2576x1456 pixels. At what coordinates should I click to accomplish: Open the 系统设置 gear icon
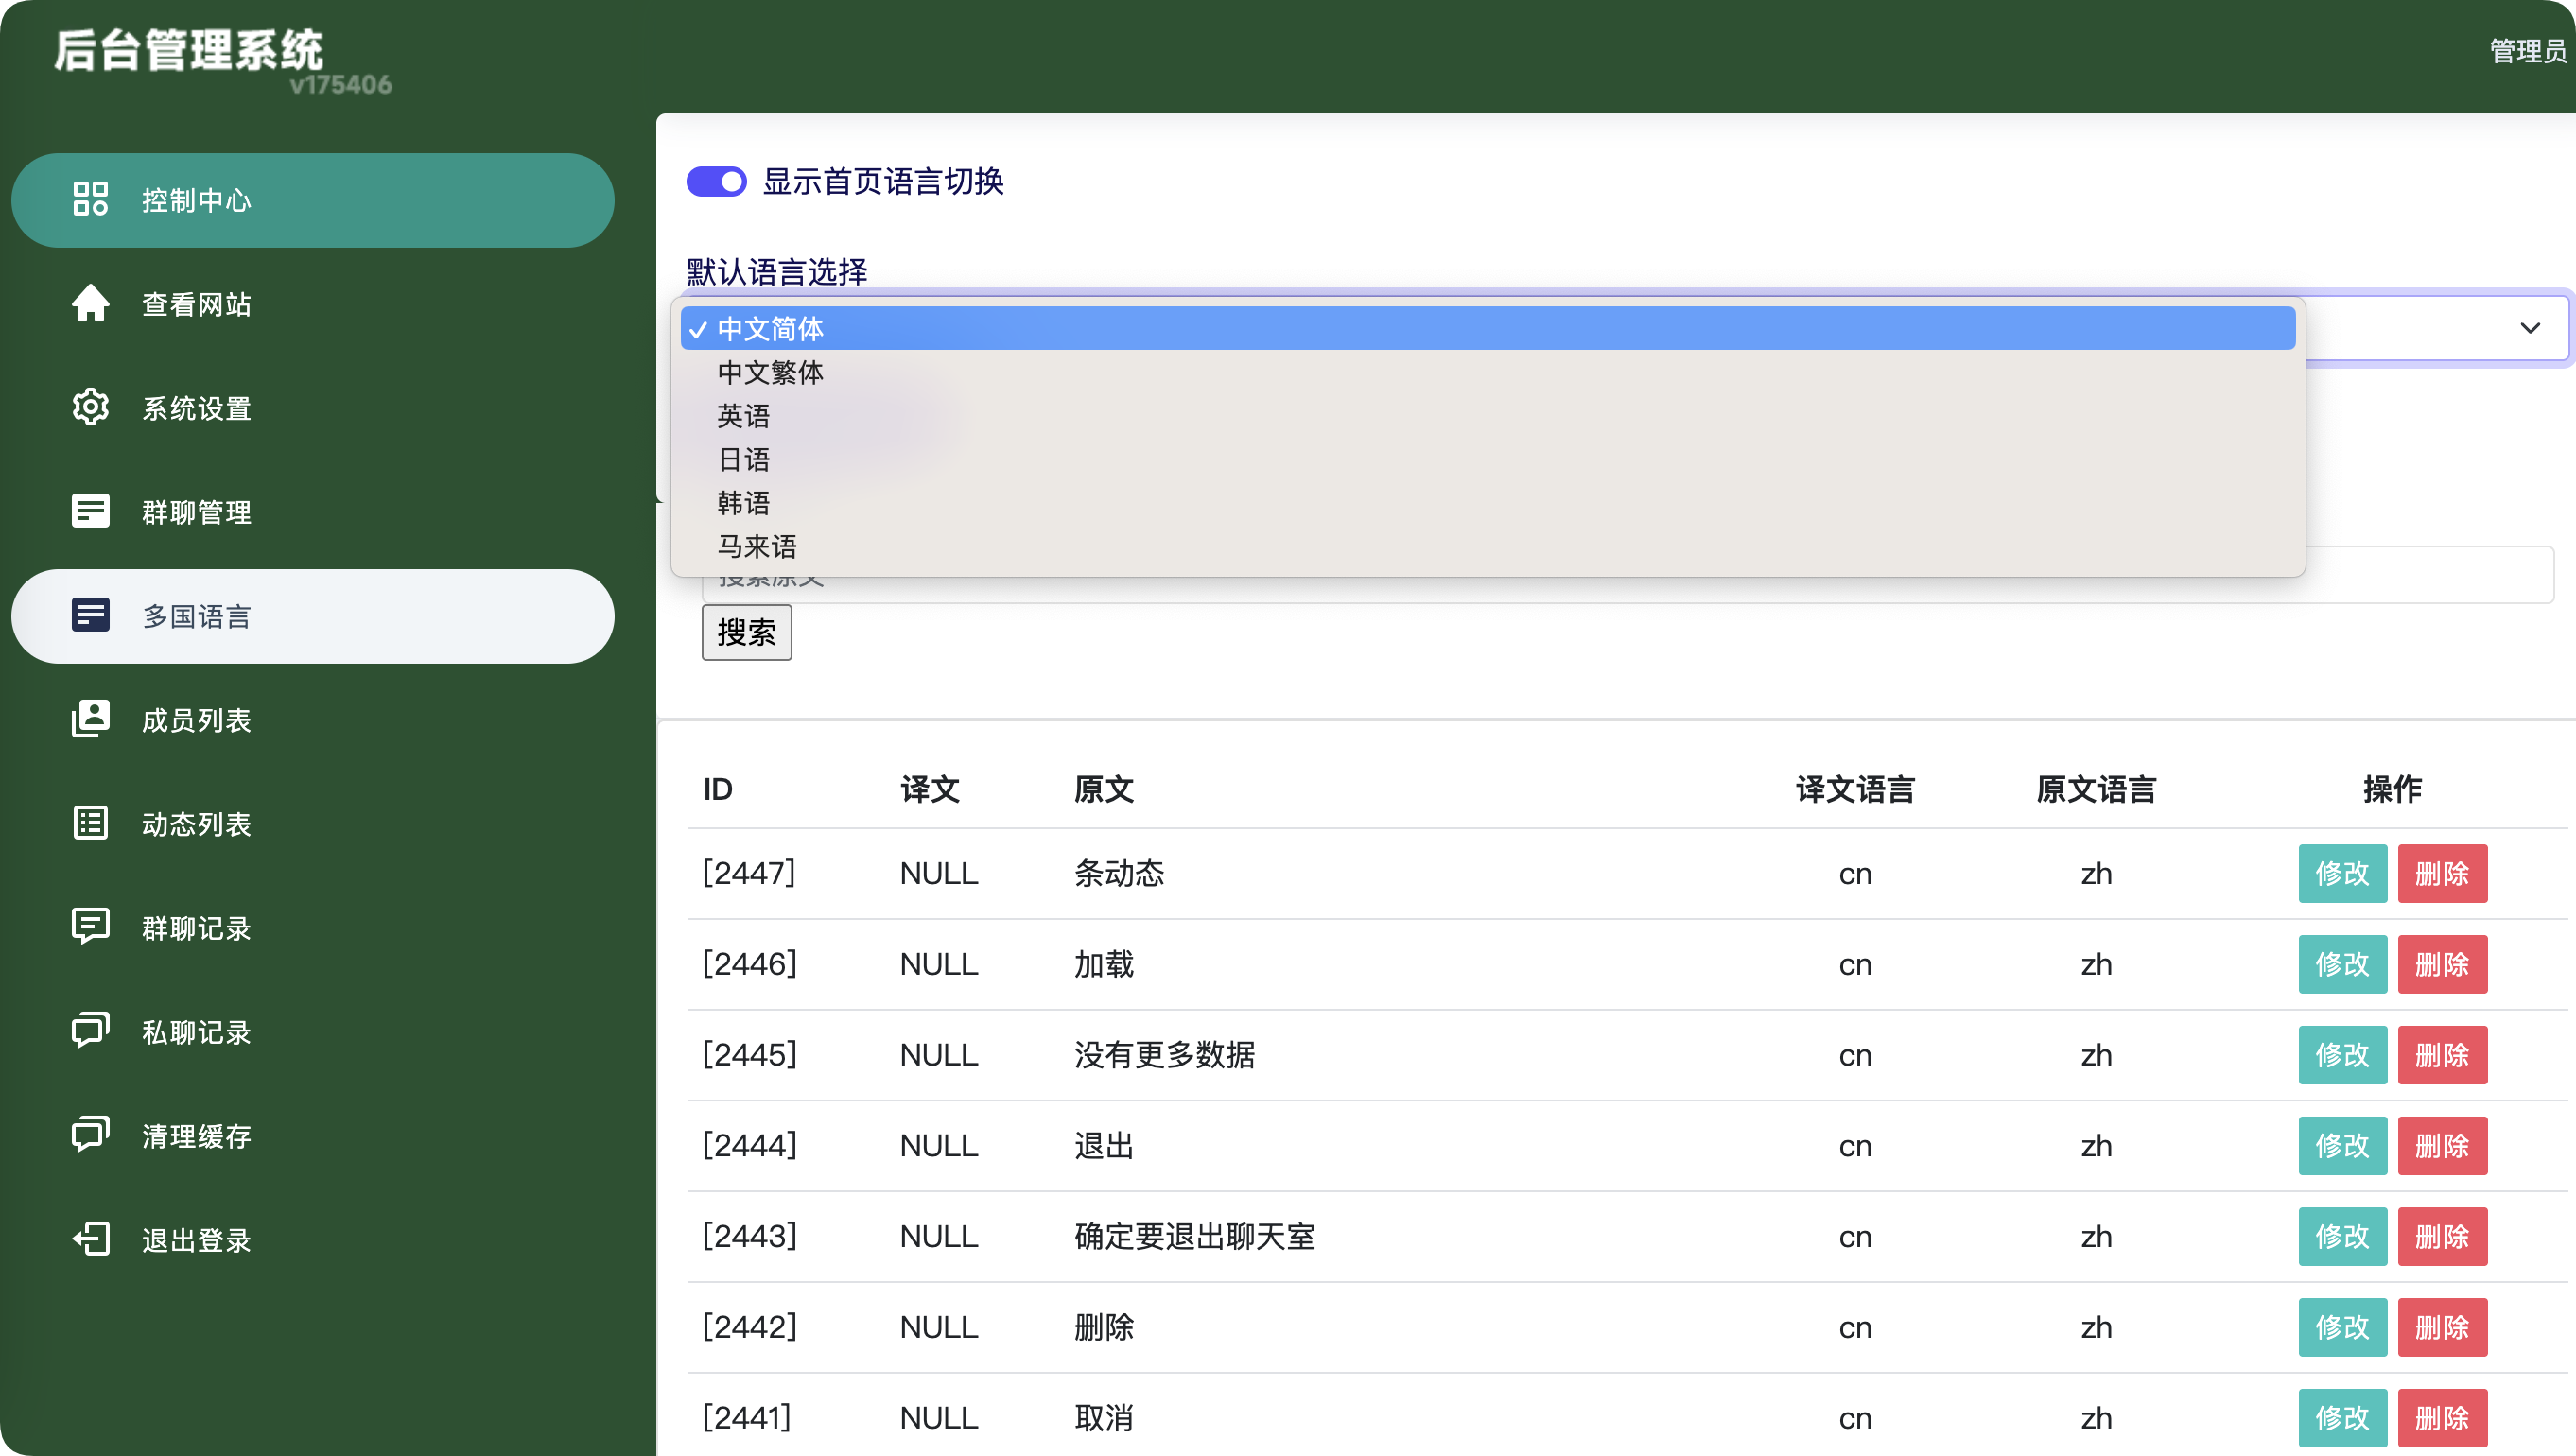point(91,407)
